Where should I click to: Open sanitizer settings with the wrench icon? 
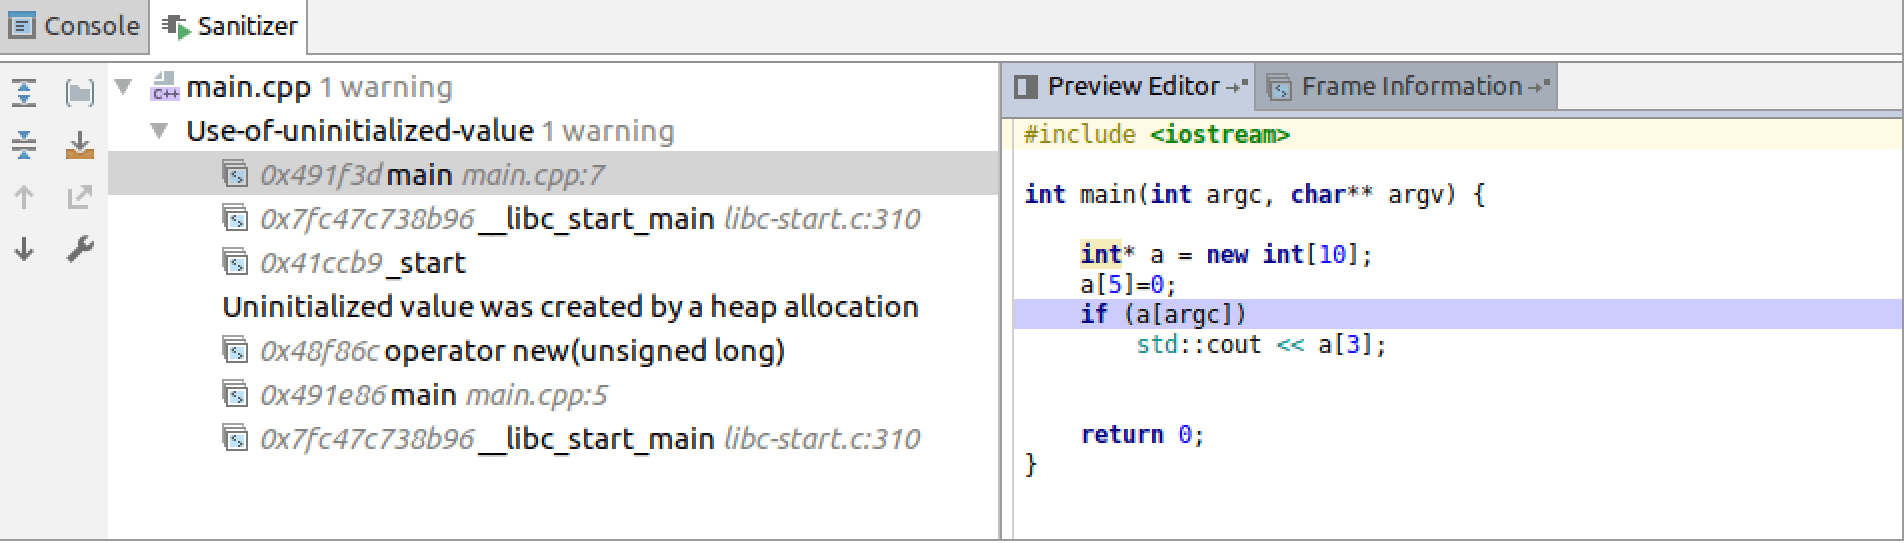80,249
